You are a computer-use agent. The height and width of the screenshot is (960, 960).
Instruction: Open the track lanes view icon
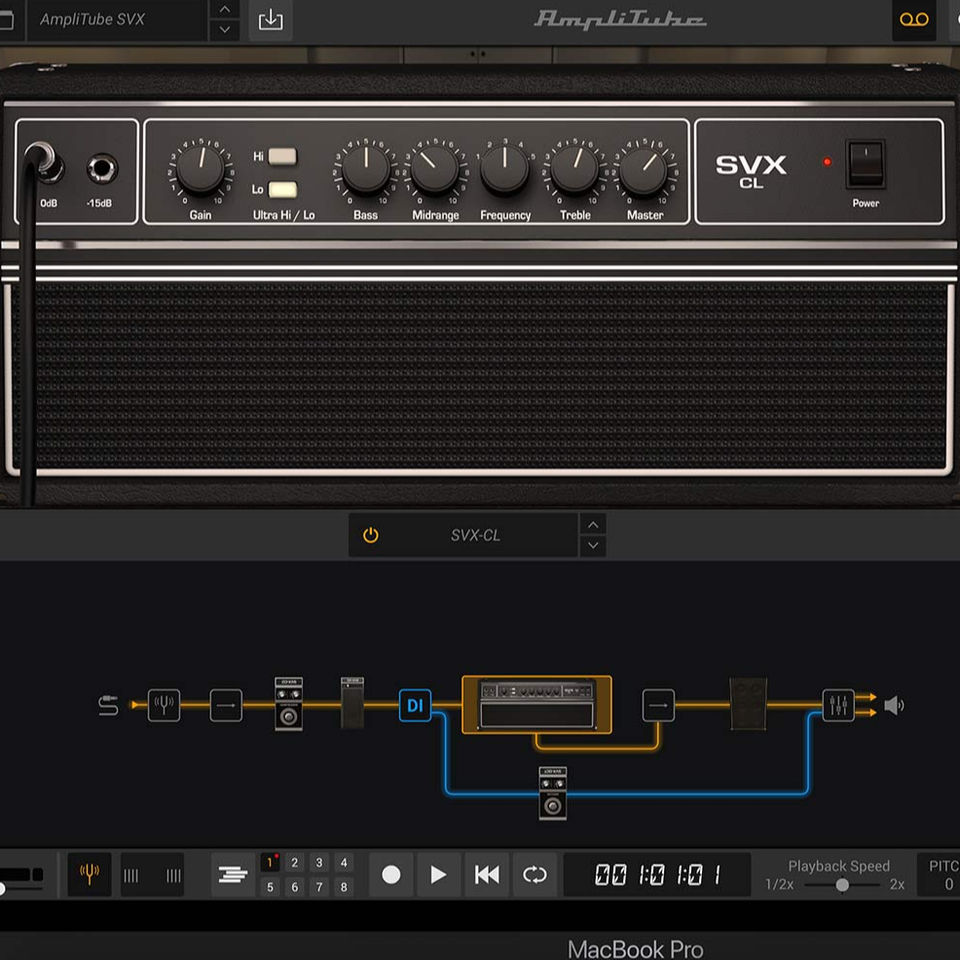233,874
